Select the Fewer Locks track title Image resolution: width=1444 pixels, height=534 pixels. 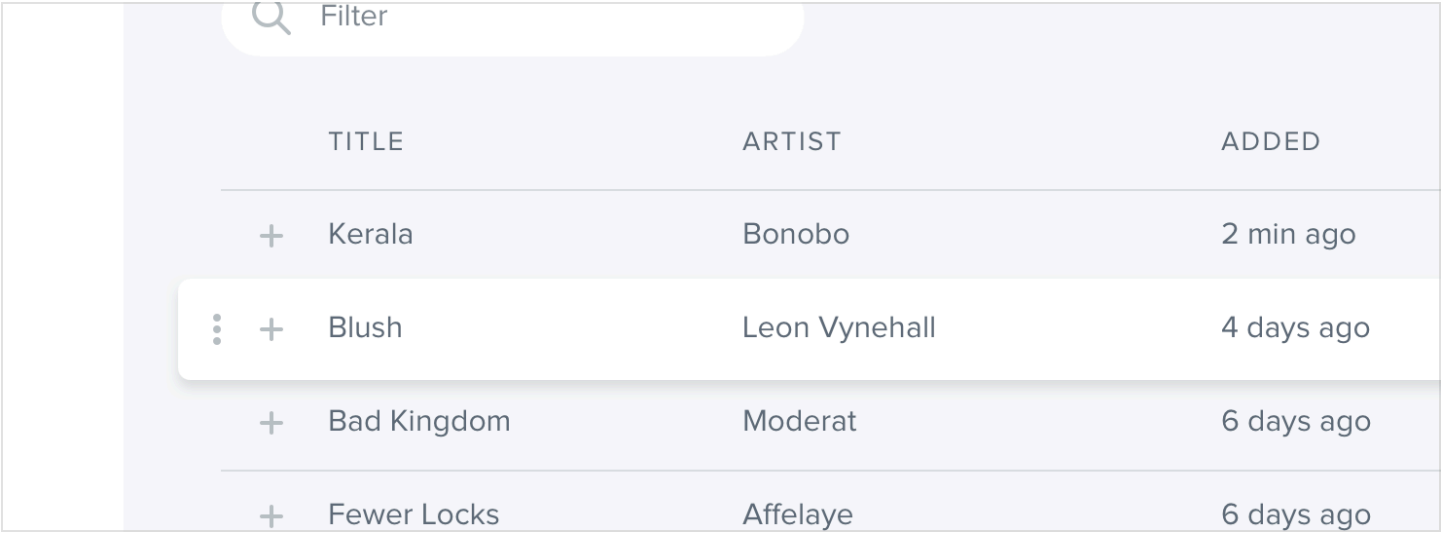pyautogui.click(x=413, y=515)
